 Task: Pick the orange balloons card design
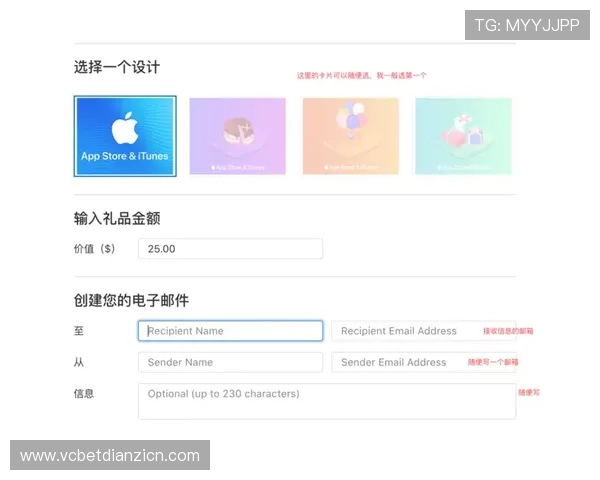[x=351, y=136]
